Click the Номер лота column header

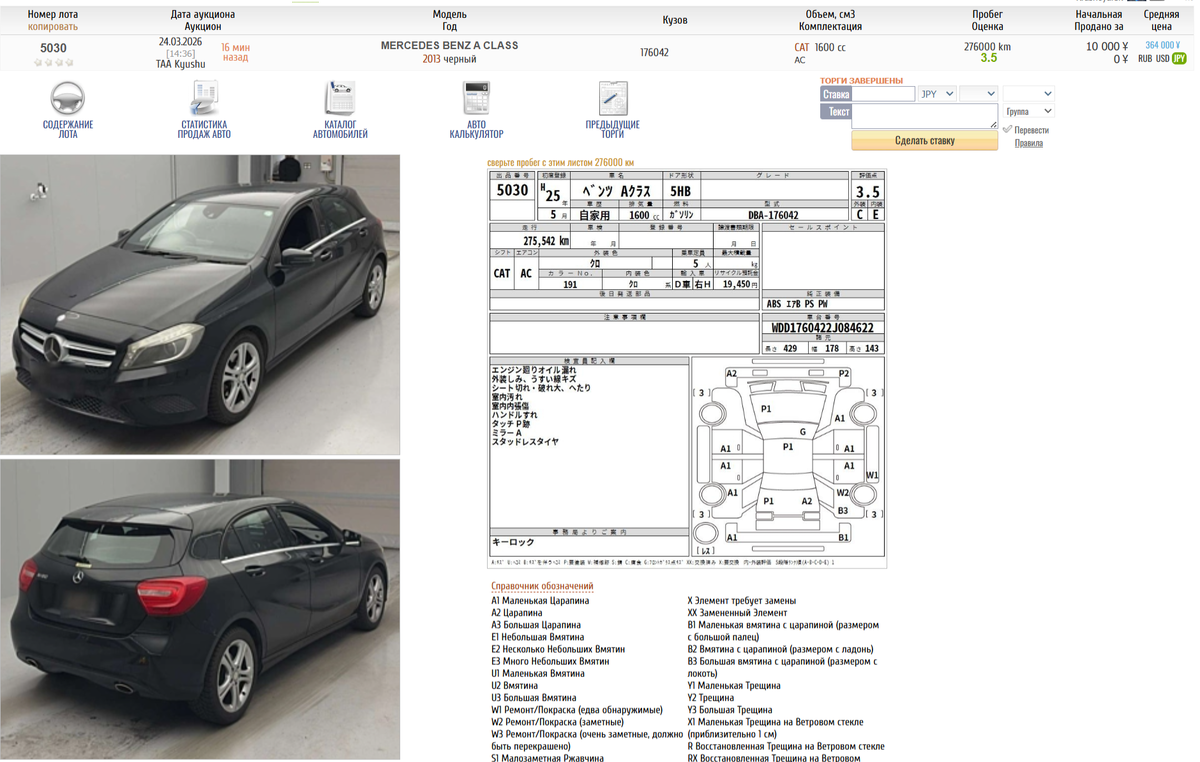click(x=53, y=15)
